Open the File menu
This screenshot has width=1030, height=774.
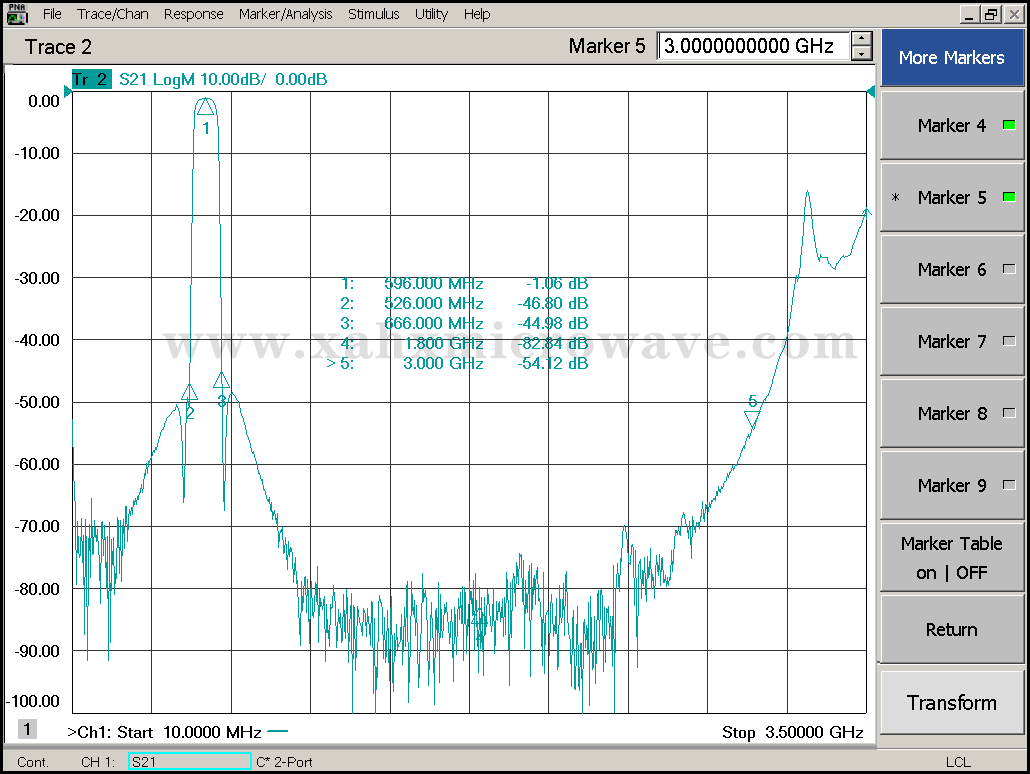tap(52, 14)
